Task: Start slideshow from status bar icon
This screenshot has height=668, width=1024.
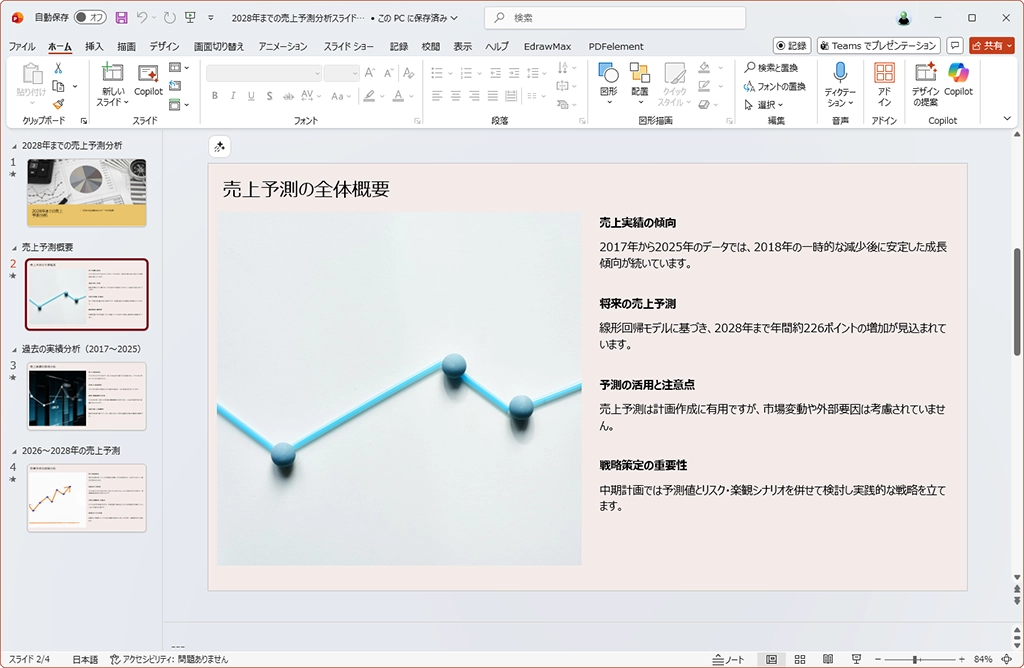Action: [855, 660]
